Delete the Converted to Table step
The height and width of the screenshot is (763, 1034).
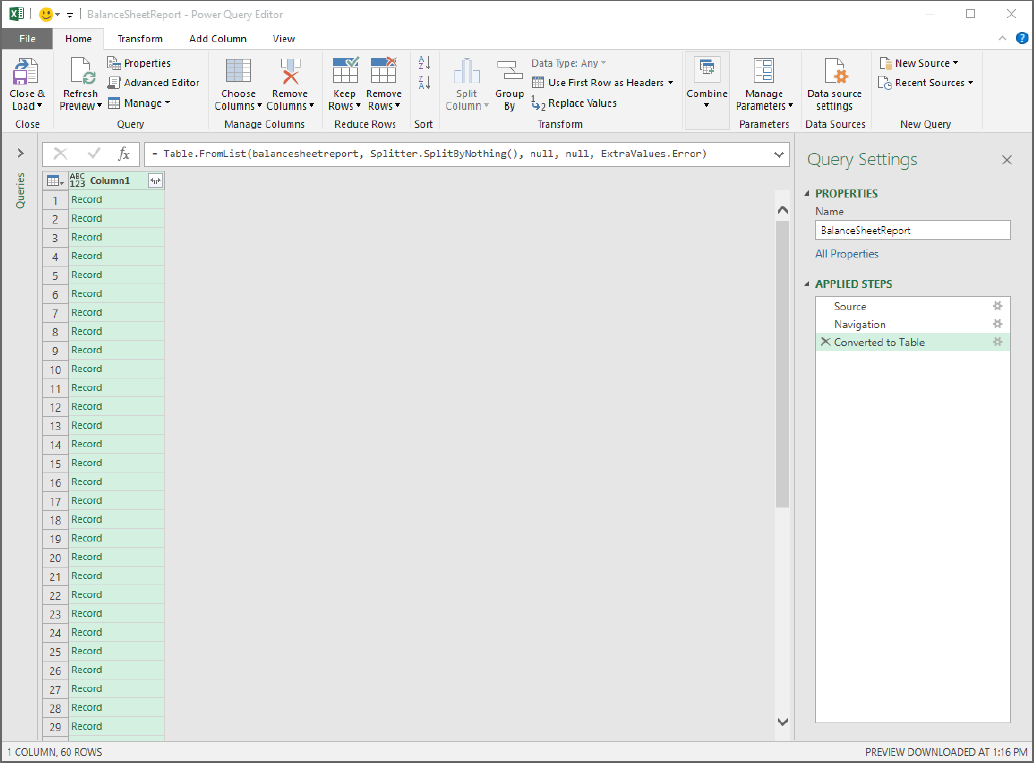coord(825,342)
